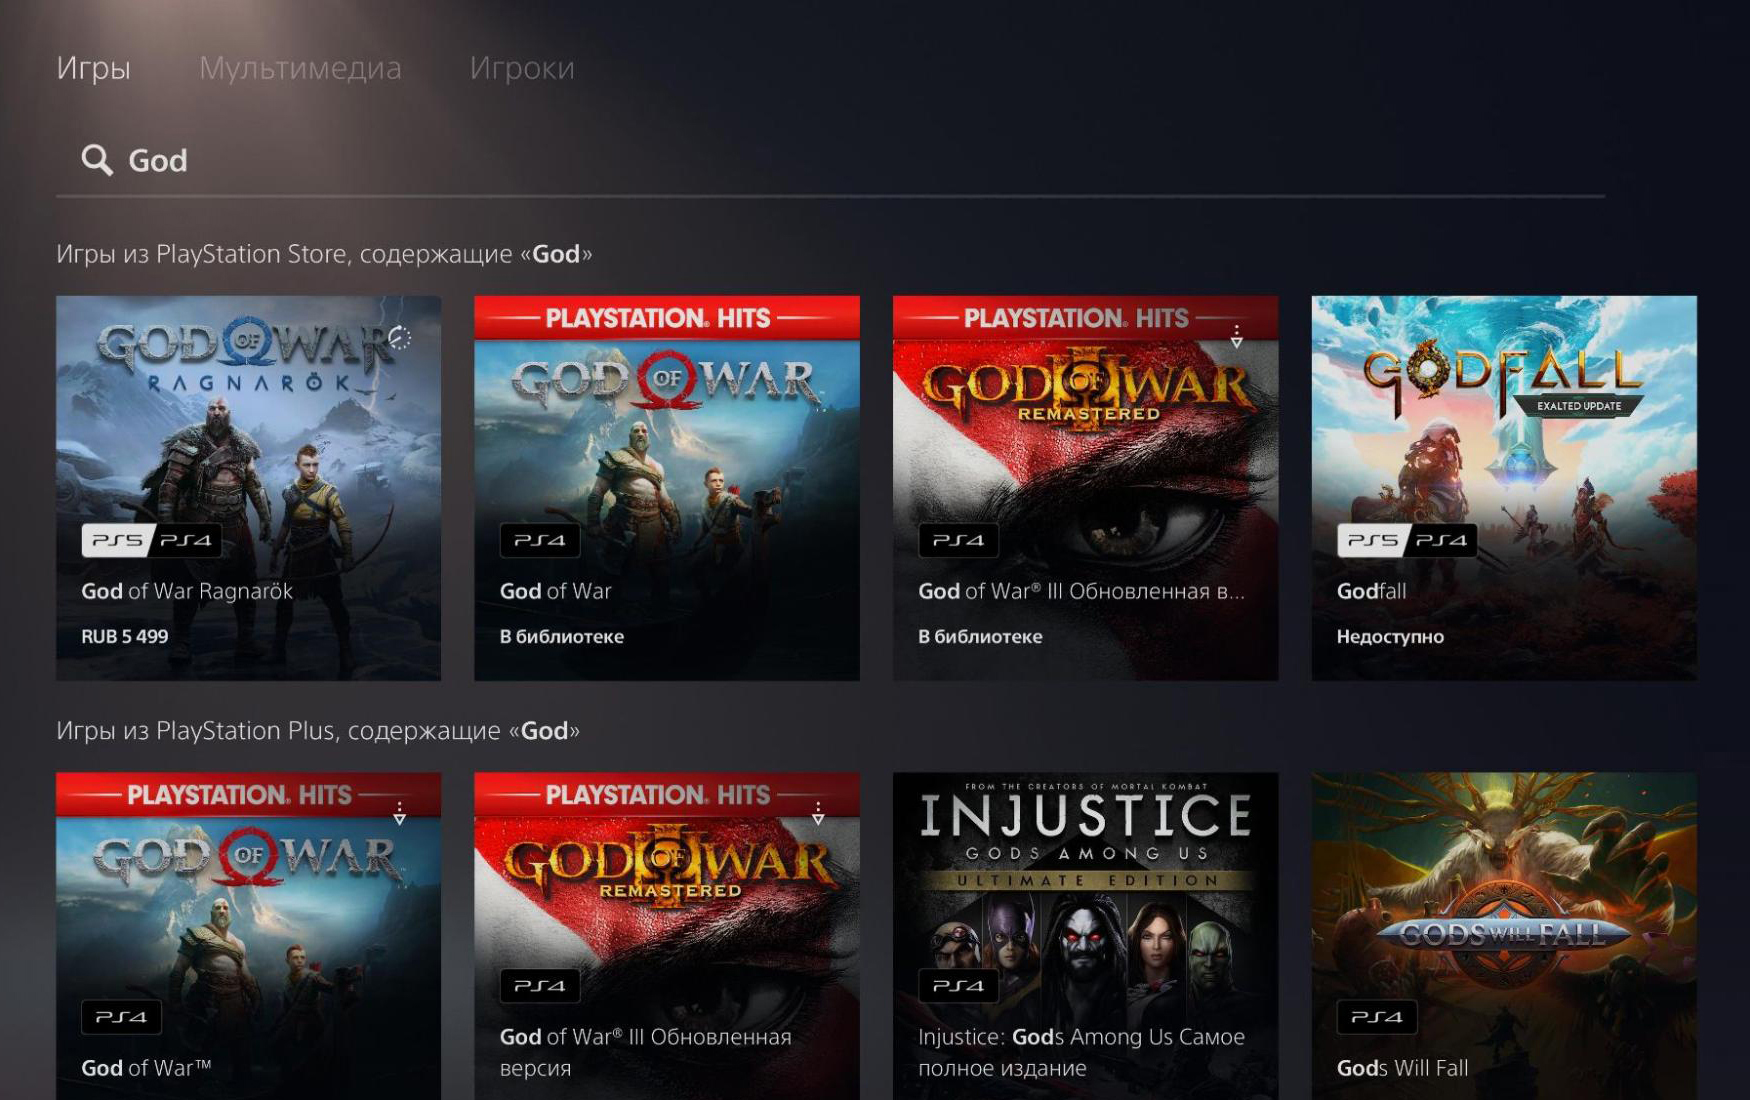Screen dimensions: 1750x1100
Task: Click the Недоступно status under Godfall
Action: [1390, 637]
